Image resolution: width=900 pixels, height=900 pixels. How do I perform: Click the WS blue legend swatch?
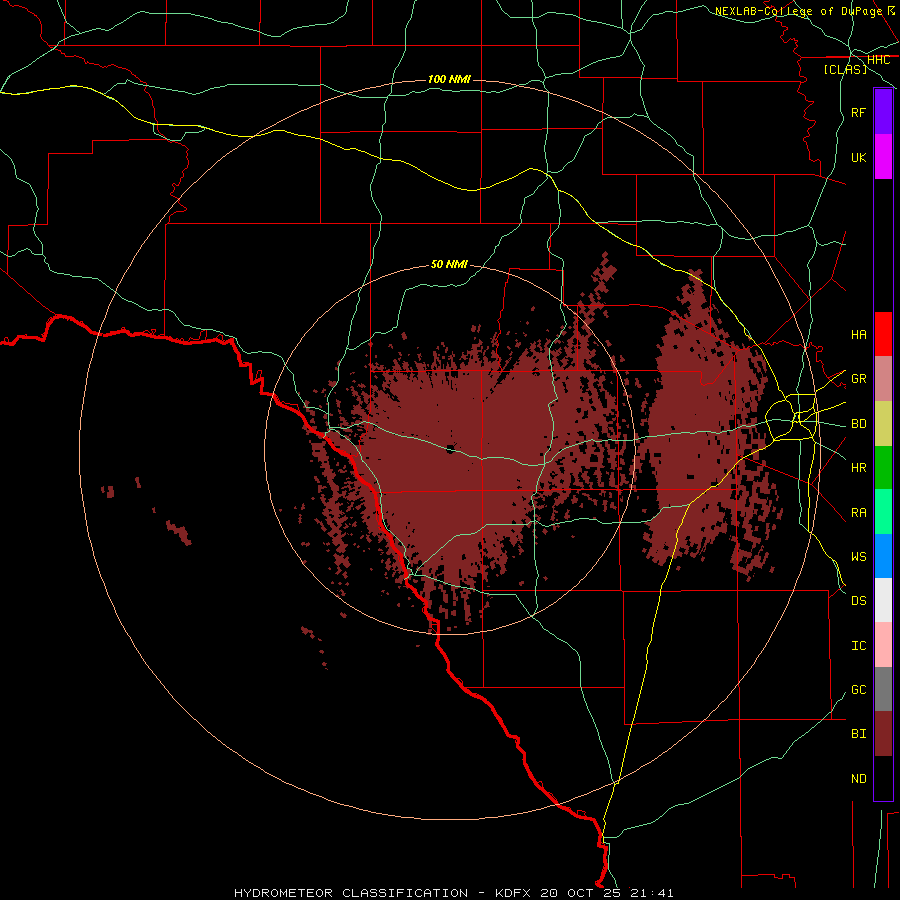tap(883, 556)
